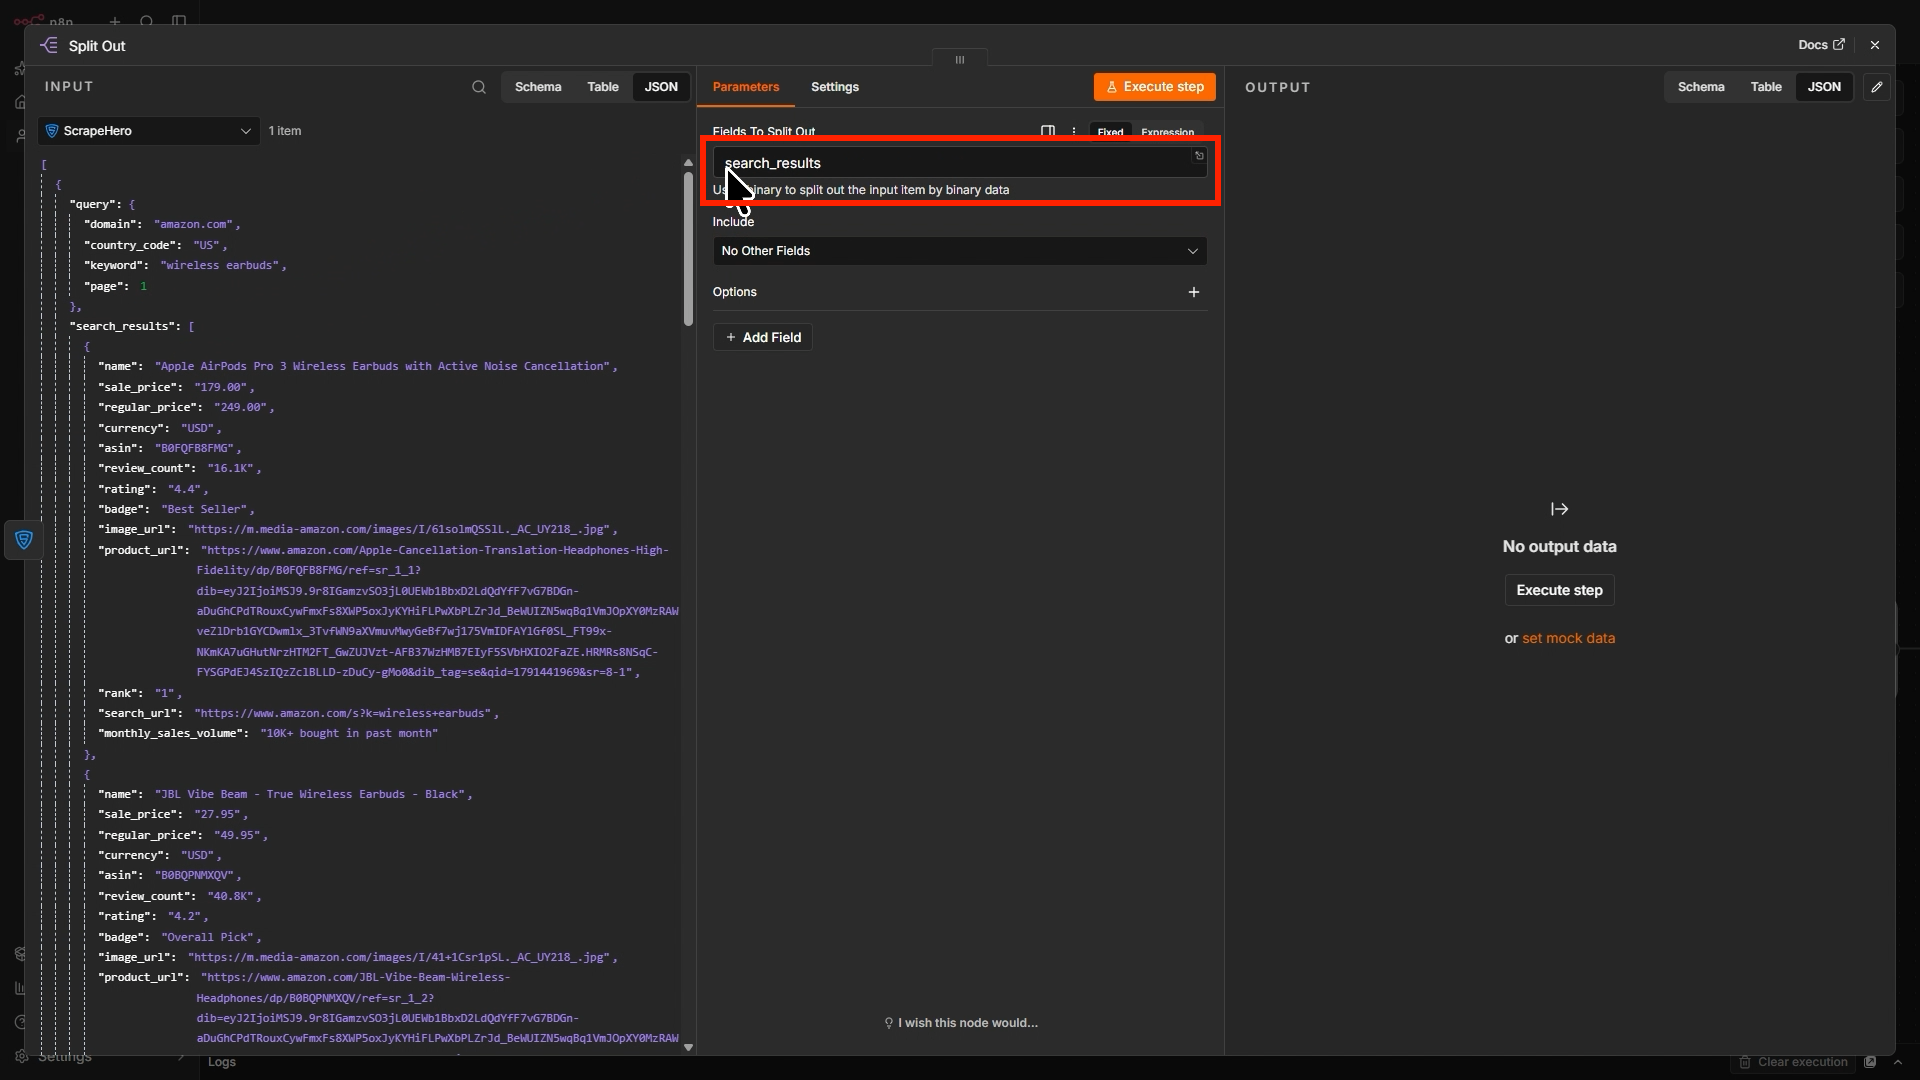Click the Add Field button

click(763, 337)
